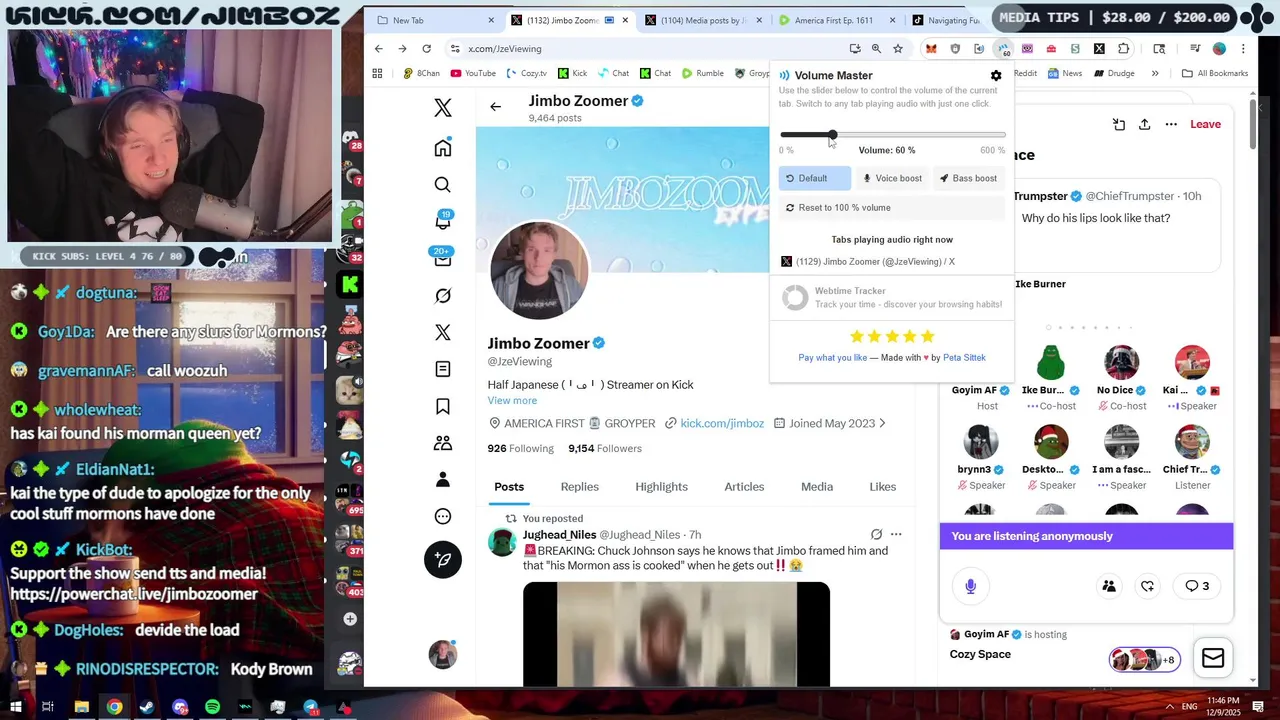Open Spotify from Windows taskbar

point(212,707)
